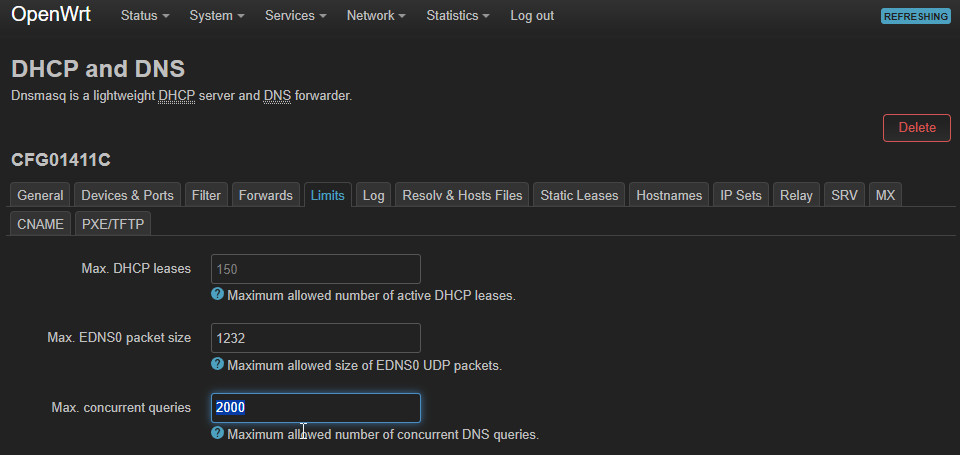Click help icon beside concurrent DNS queries description
The height and width of the screenshot is (455, 960).
[x=217, y=434]
